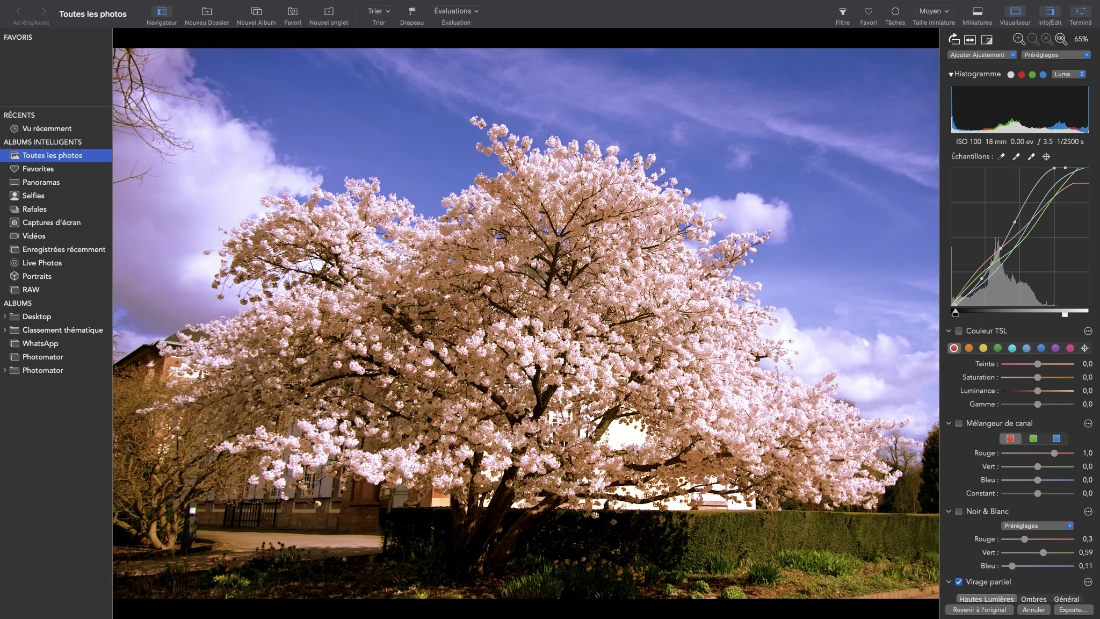Enable the Couleur TSL checkbox
This screenshot has height=619, width=1100.
click(959, 331)
